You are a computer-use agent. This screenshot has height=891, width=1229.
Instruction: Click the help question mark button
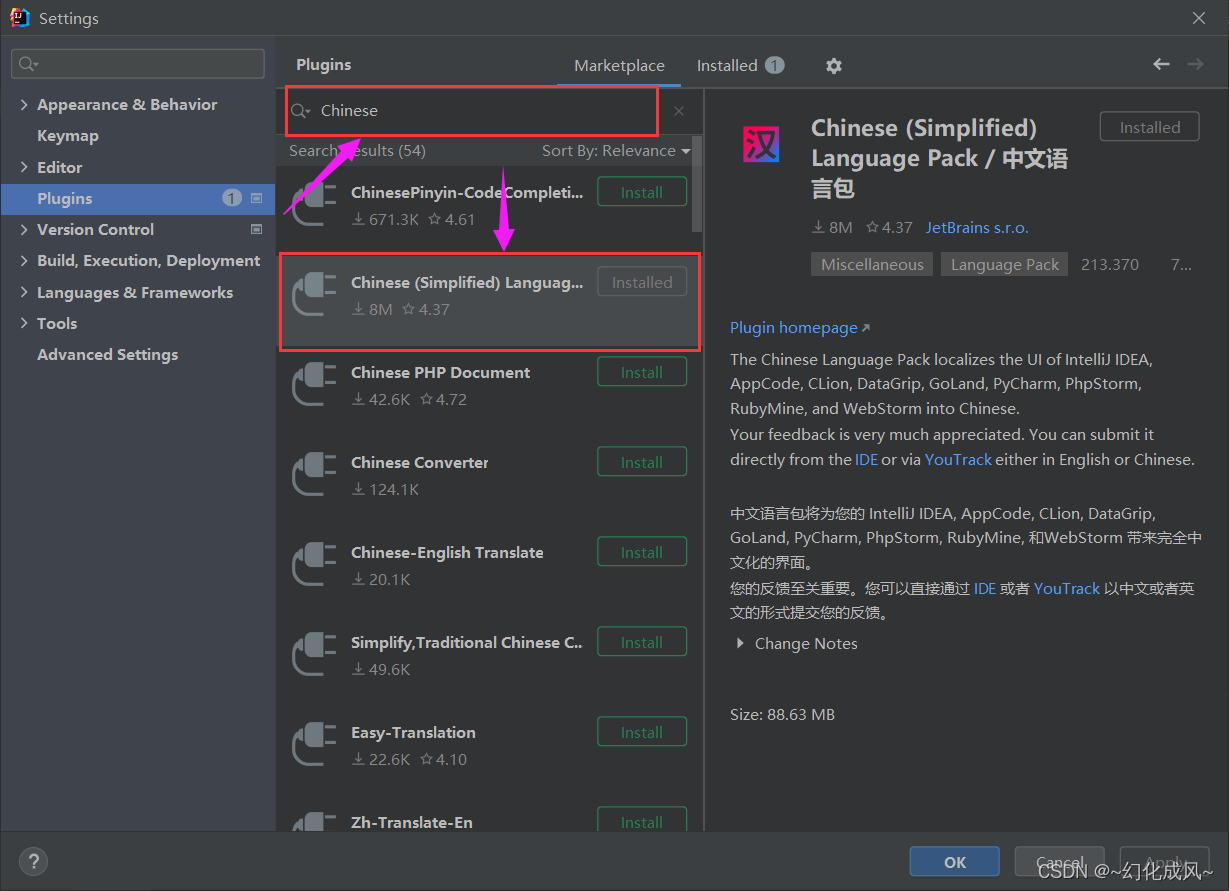33,861
